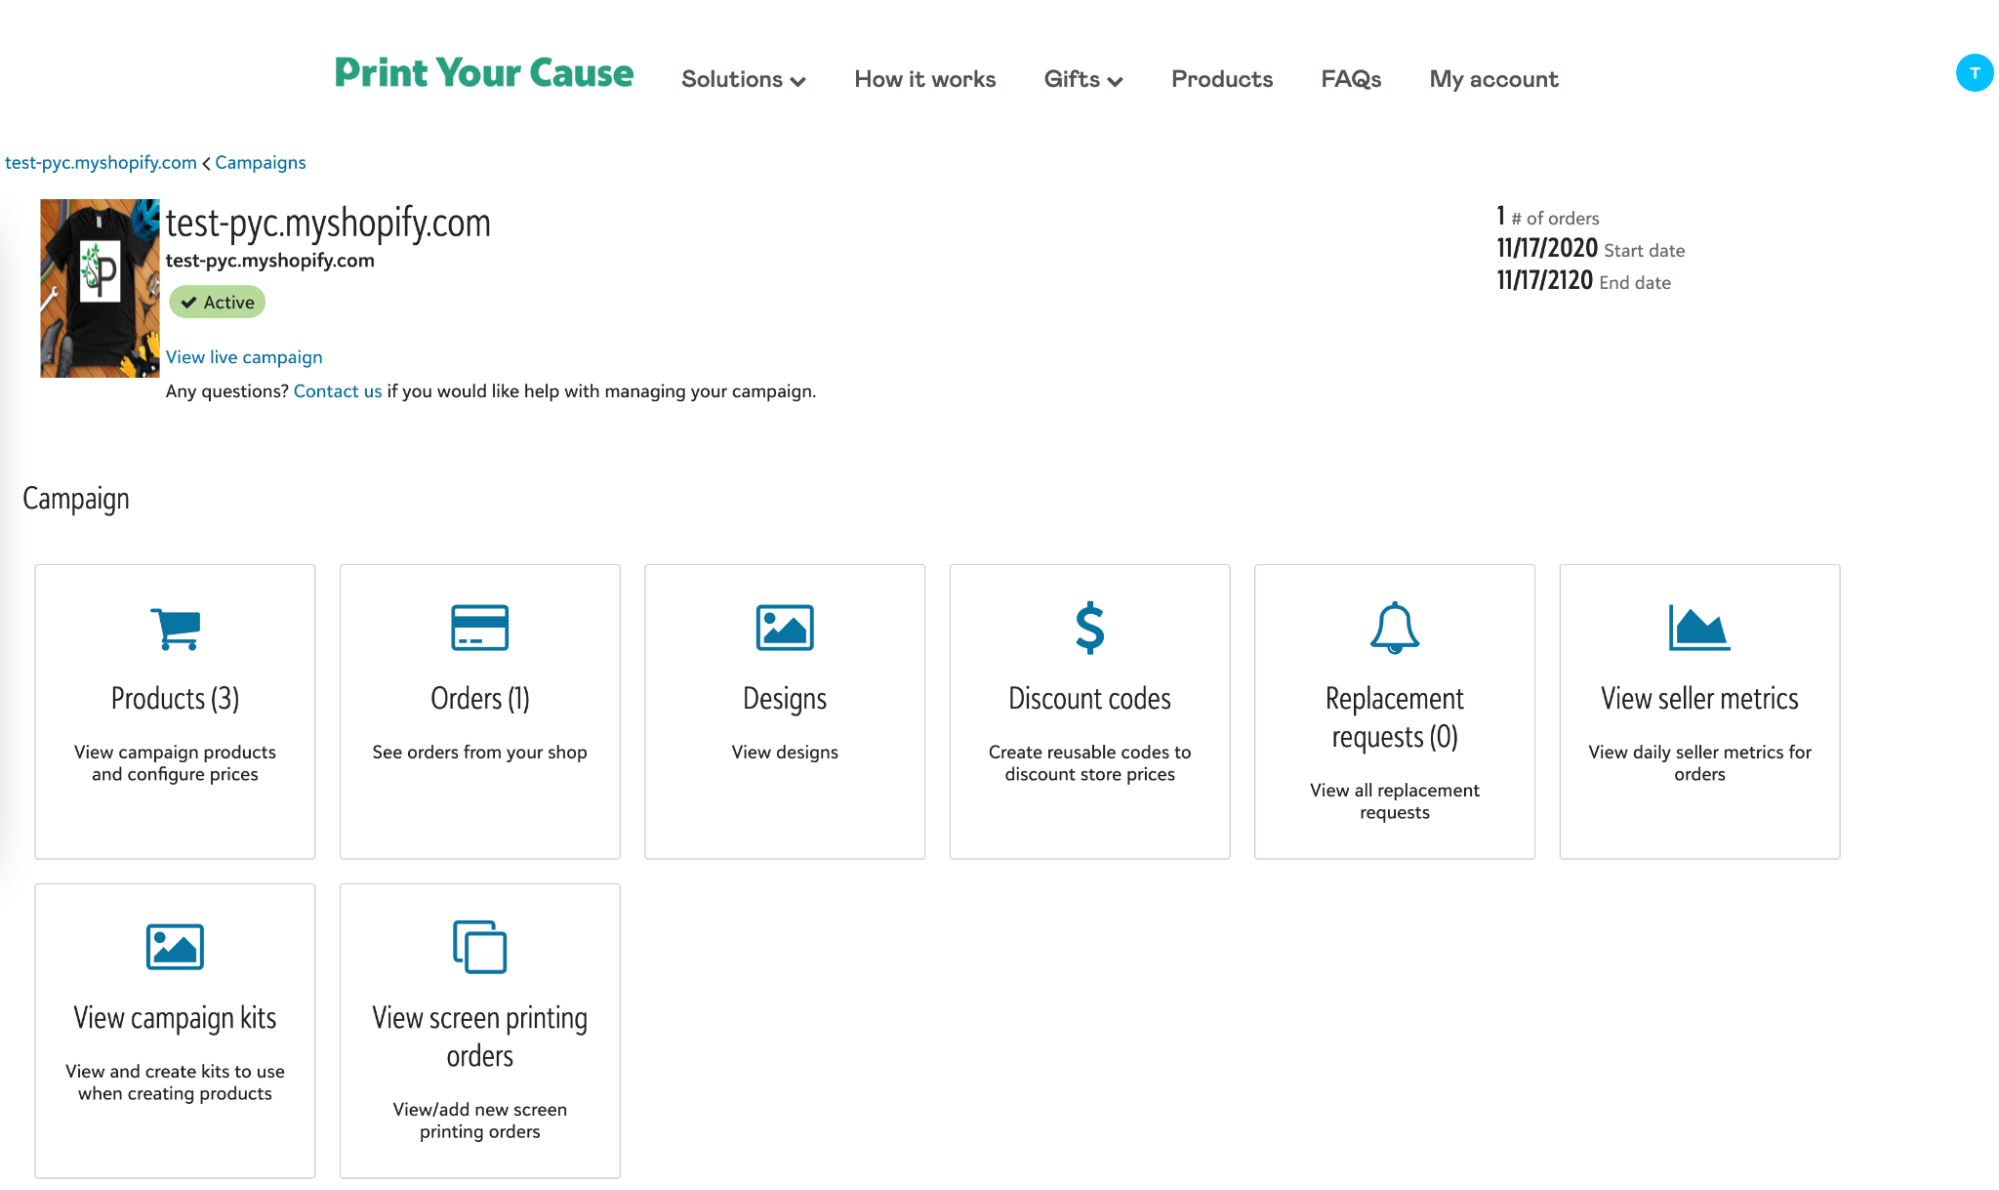Viewport: 1999px width, 1190px height.
Task: Open the user avatar in top right
Action: pos(1974,73)
